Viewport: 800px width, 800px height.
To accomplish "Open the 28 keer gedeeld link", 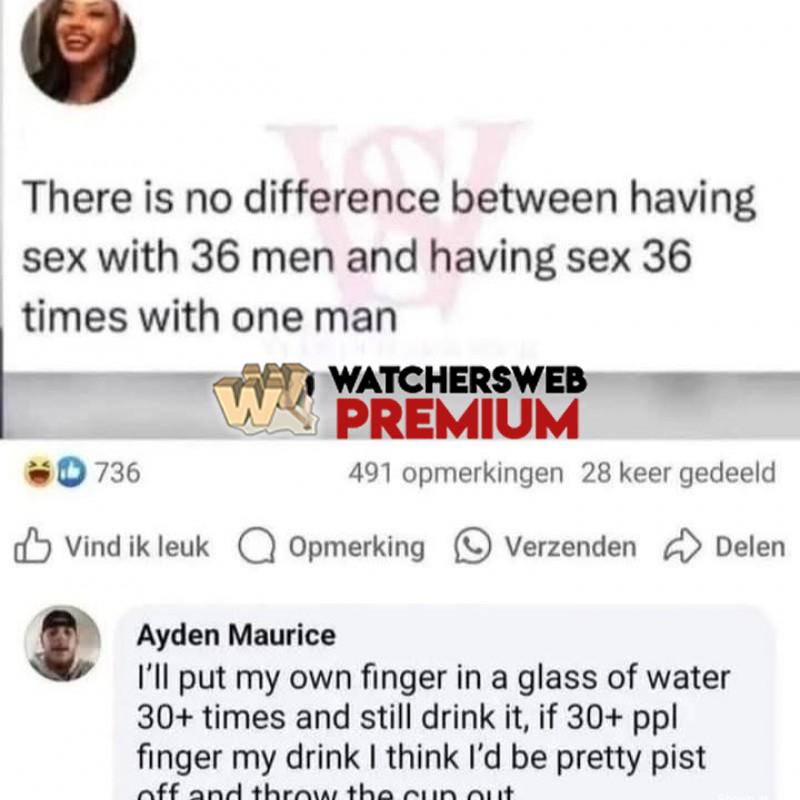I will click(678, 473).
